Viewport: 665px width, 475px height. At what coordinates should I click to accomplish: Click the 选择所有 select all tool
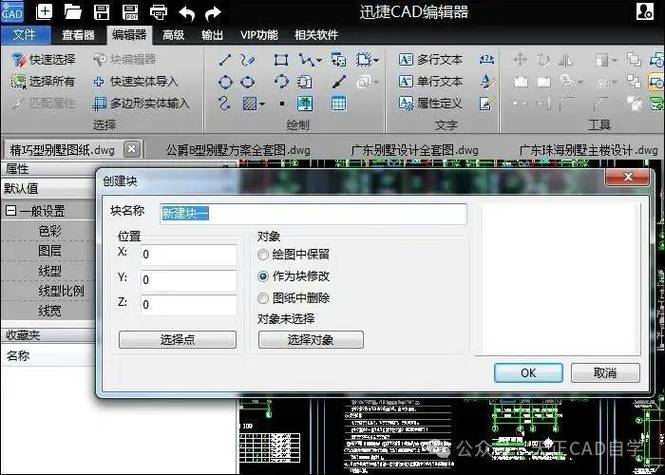[43, 81]
